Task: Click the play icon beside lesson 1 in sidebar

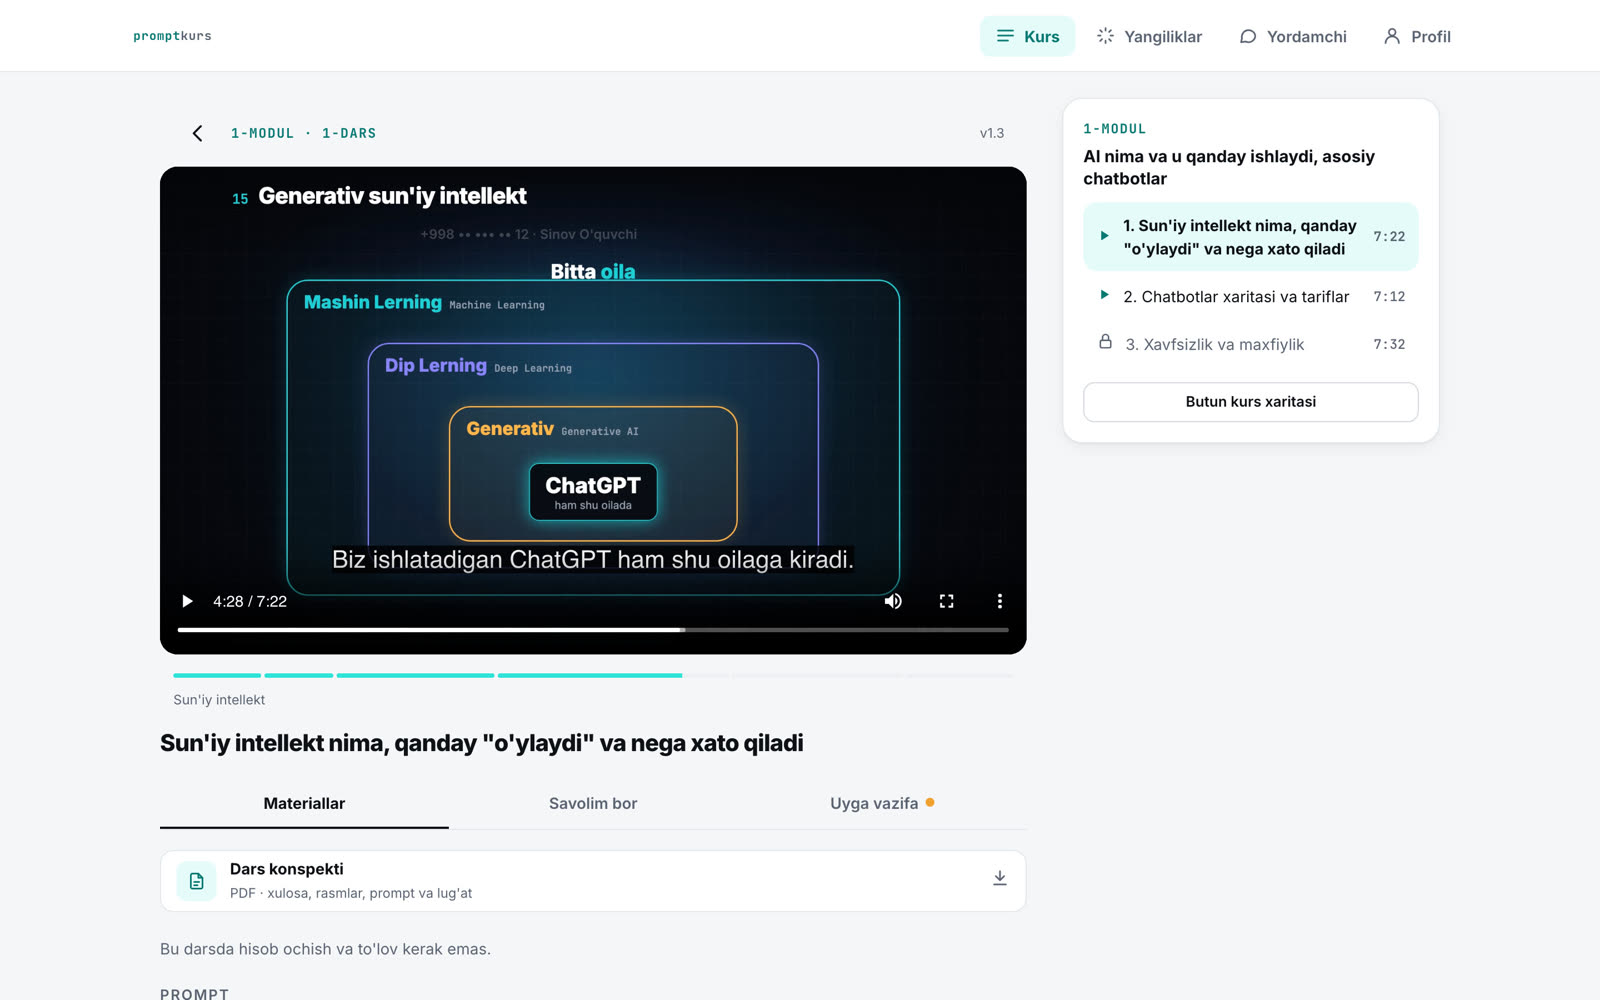Action: pyautogui.click(x=1104, y=236)
